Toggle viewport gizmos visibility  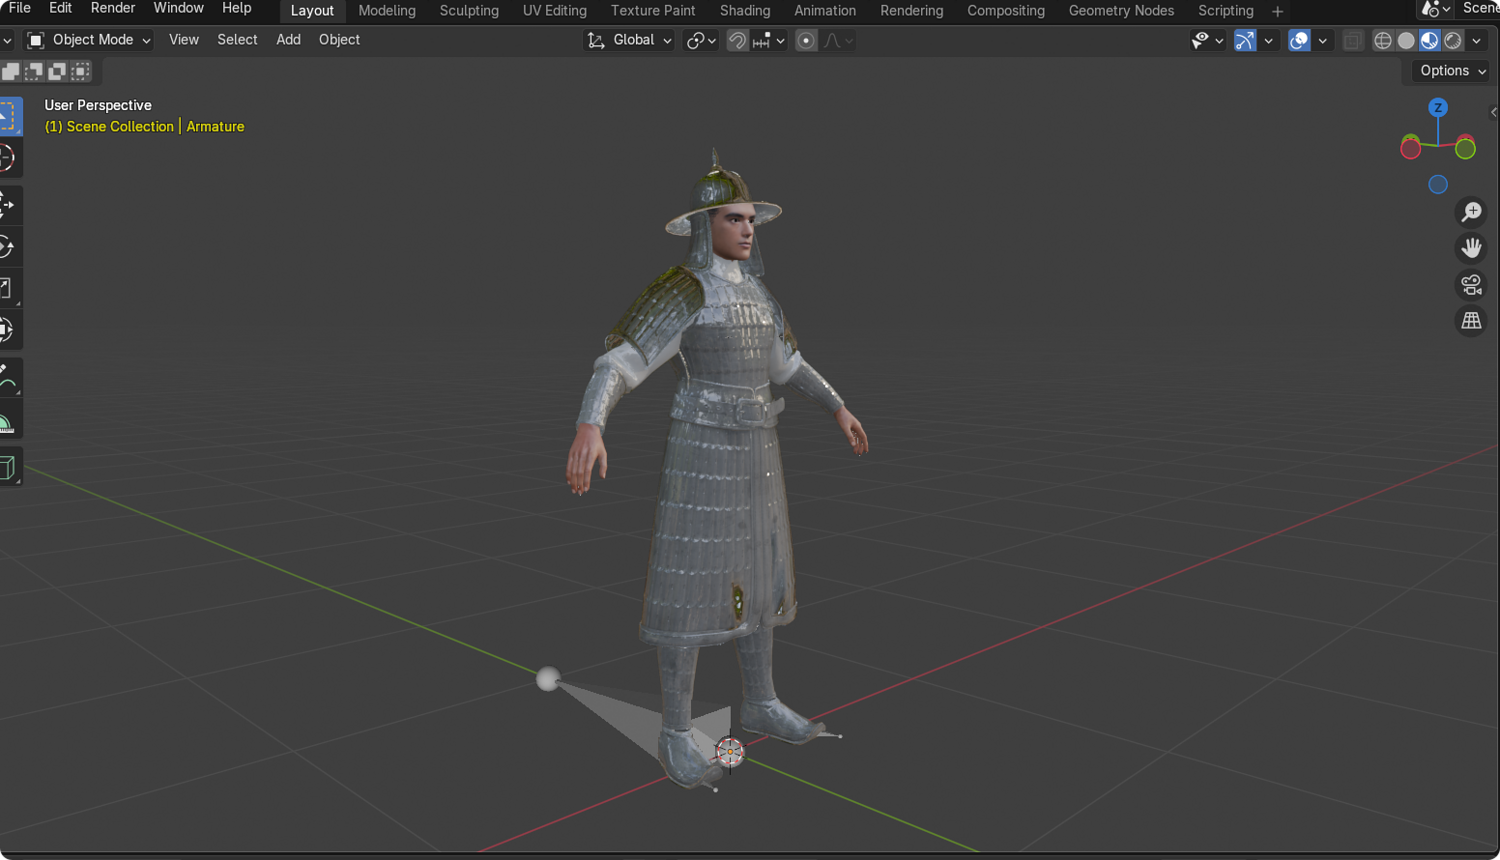[x=1245, y=41]
